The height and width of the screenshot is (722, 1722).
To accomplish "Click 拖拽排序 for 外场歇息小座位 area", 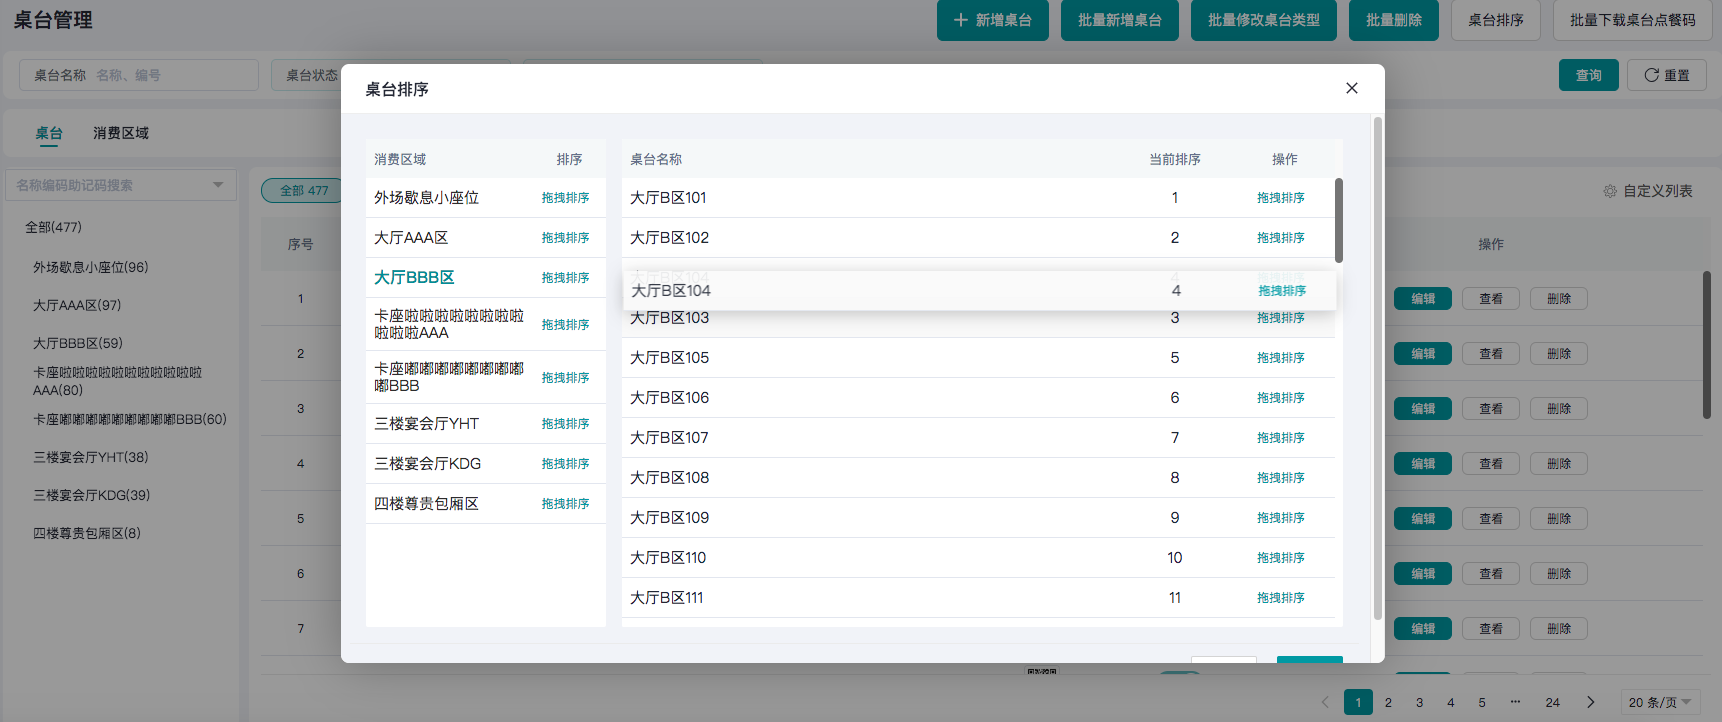I will (x=566, y=198).
